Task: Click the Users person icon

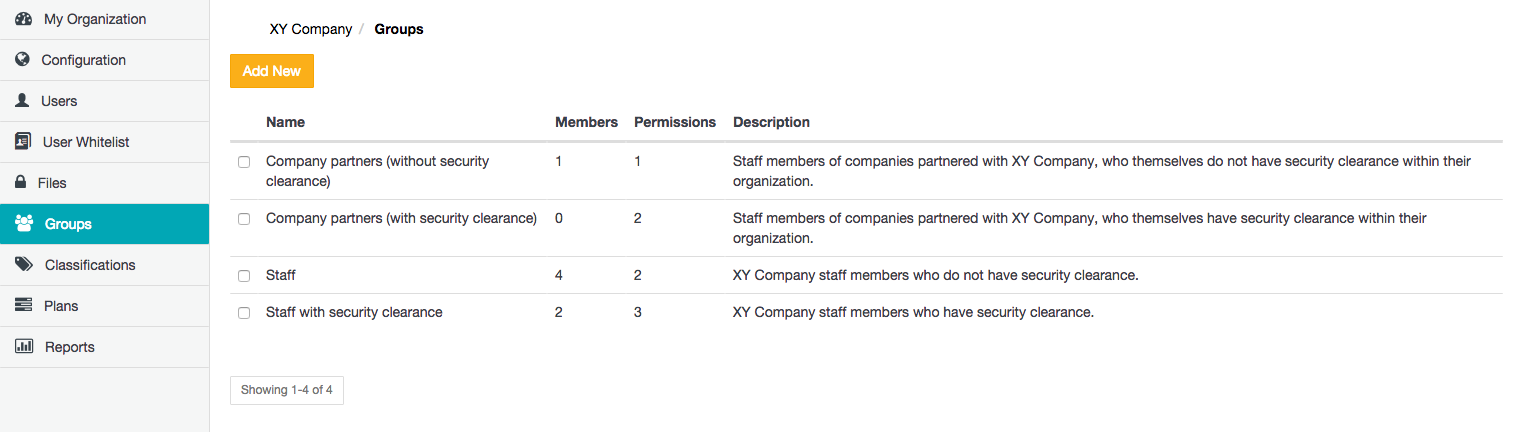Action: pos(23,101)
